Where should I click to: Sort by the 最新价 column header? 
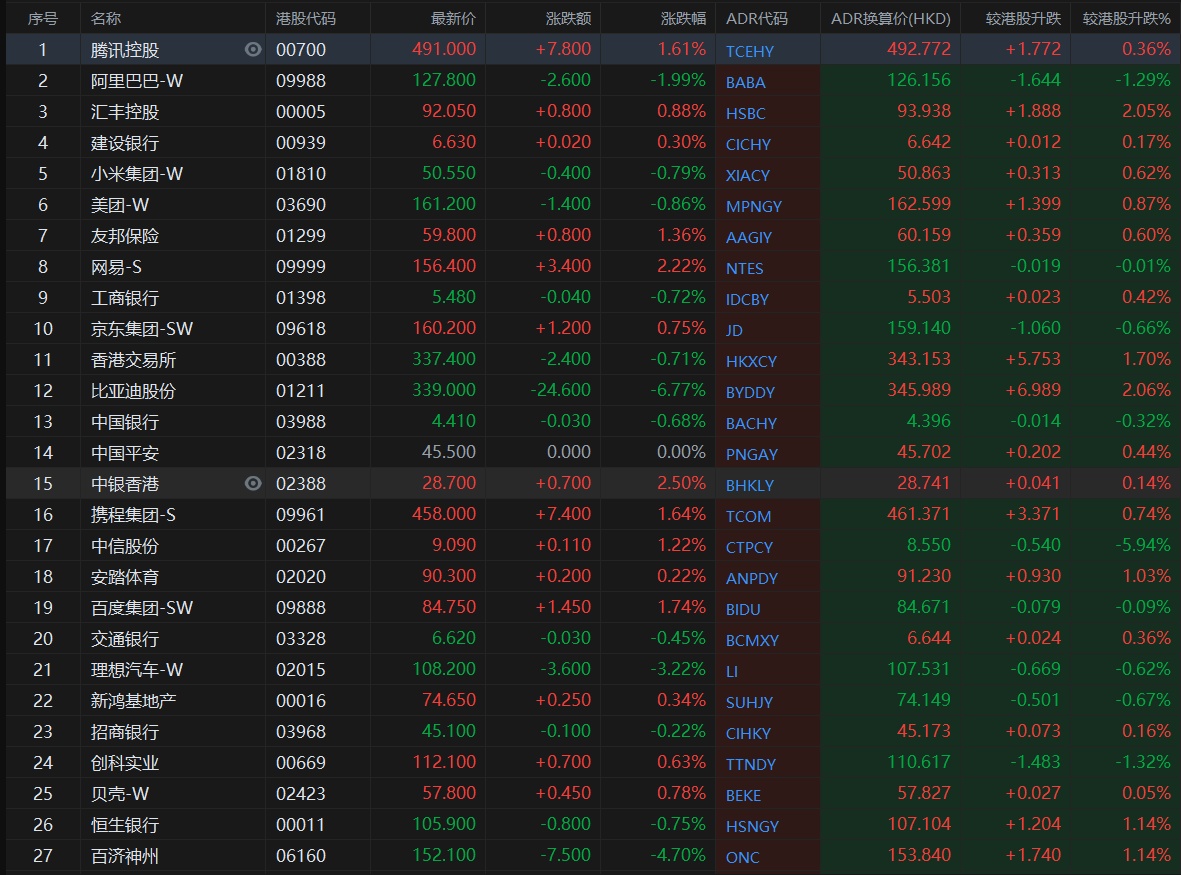(x=453, y=18)
